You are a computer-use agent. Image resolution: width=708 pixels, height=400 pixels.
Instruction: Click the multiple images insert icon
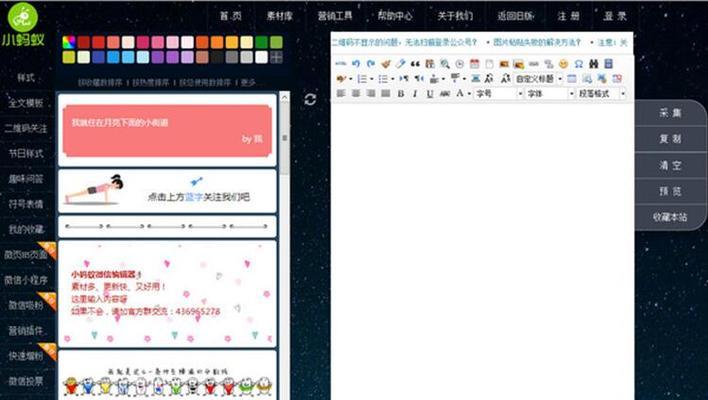(x=519, y=64)
